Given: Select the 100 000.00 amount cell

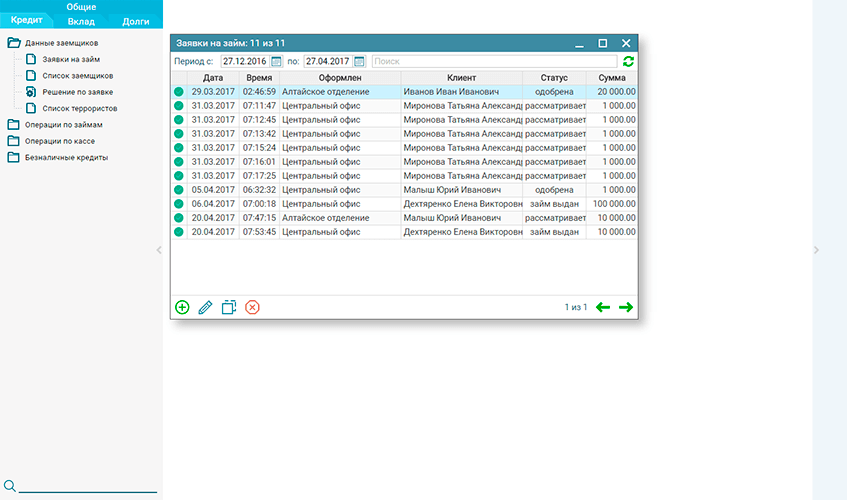Looking at the screenshot, I should click(611, 204).
